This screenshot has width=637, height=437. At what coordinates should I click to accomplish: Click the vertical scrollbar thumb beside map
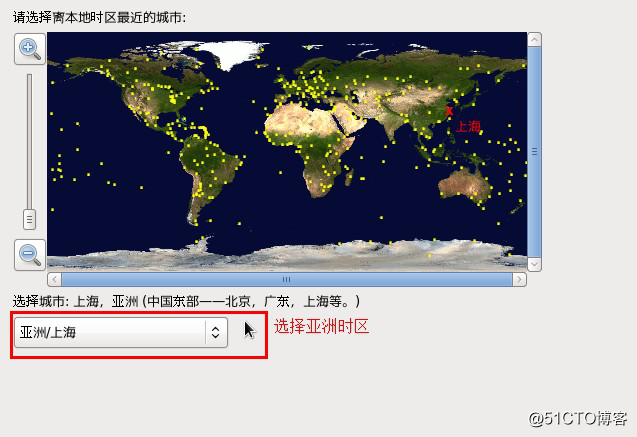[x=534, y=152]
